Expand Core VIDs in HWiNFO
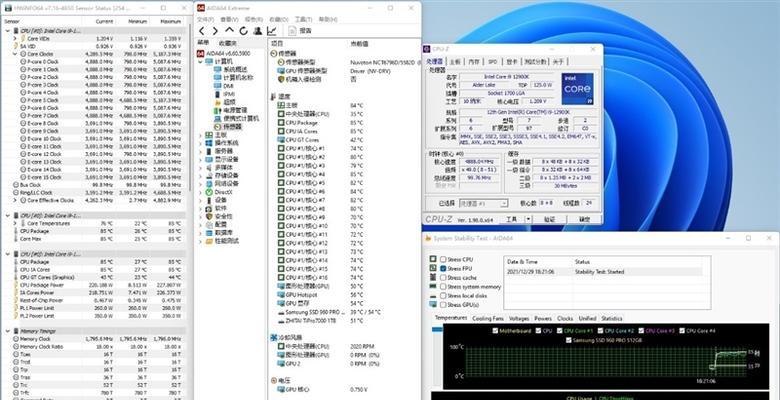780x400 pixels. (x=15, y=38)
